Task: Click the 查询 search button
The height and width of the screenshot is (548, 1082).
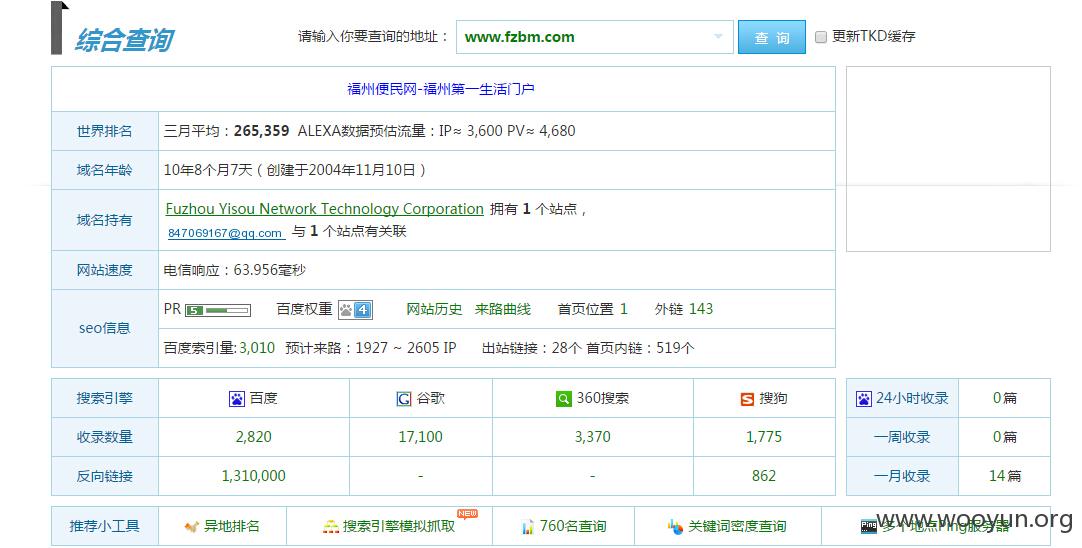Action: [x=771, y=37]
